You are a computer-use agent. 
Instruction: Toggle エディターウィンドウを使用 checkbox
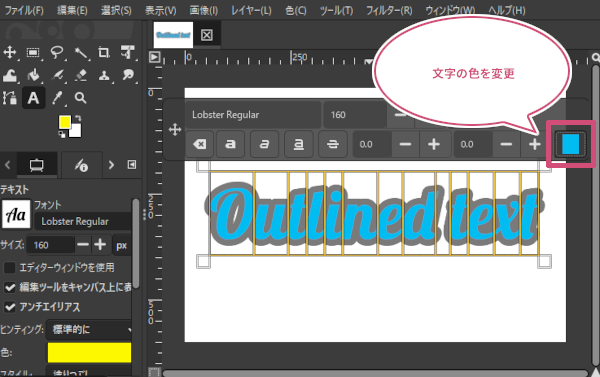pyautogui.click(x=9, y=268)
